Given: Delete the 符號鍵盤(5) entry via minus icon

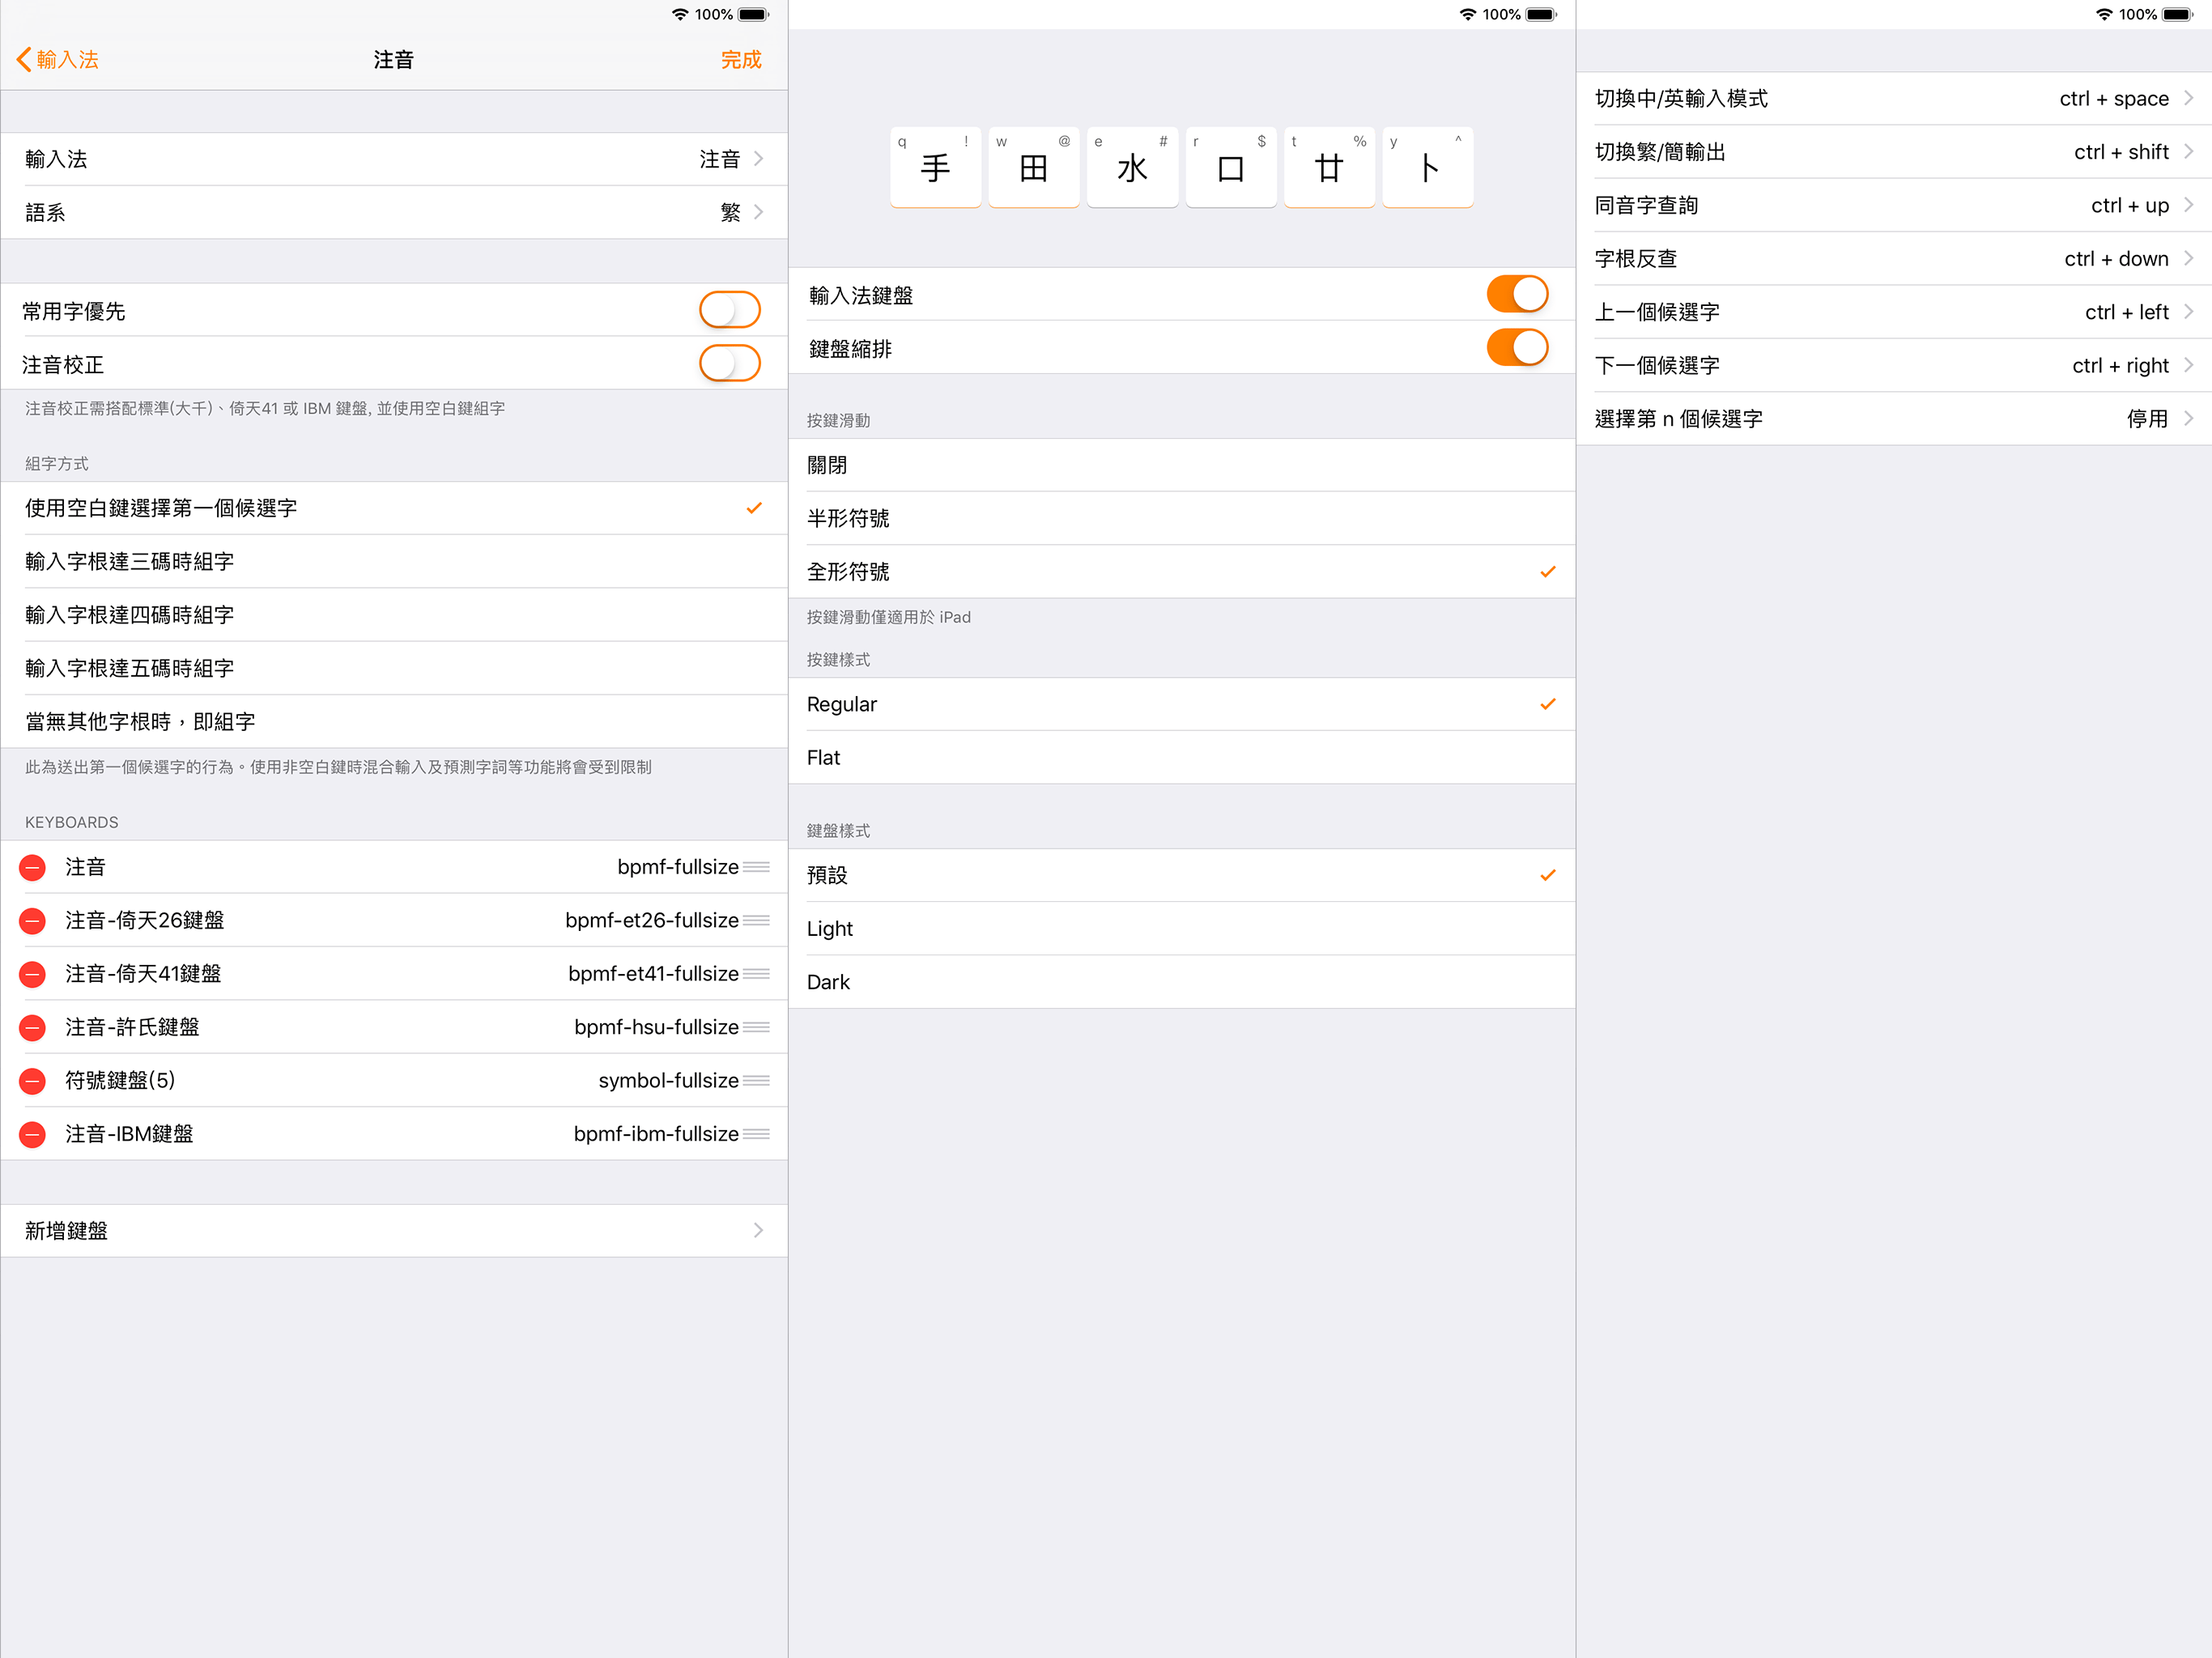Looking at the screenshot, I should click(x=33, y=1080).
